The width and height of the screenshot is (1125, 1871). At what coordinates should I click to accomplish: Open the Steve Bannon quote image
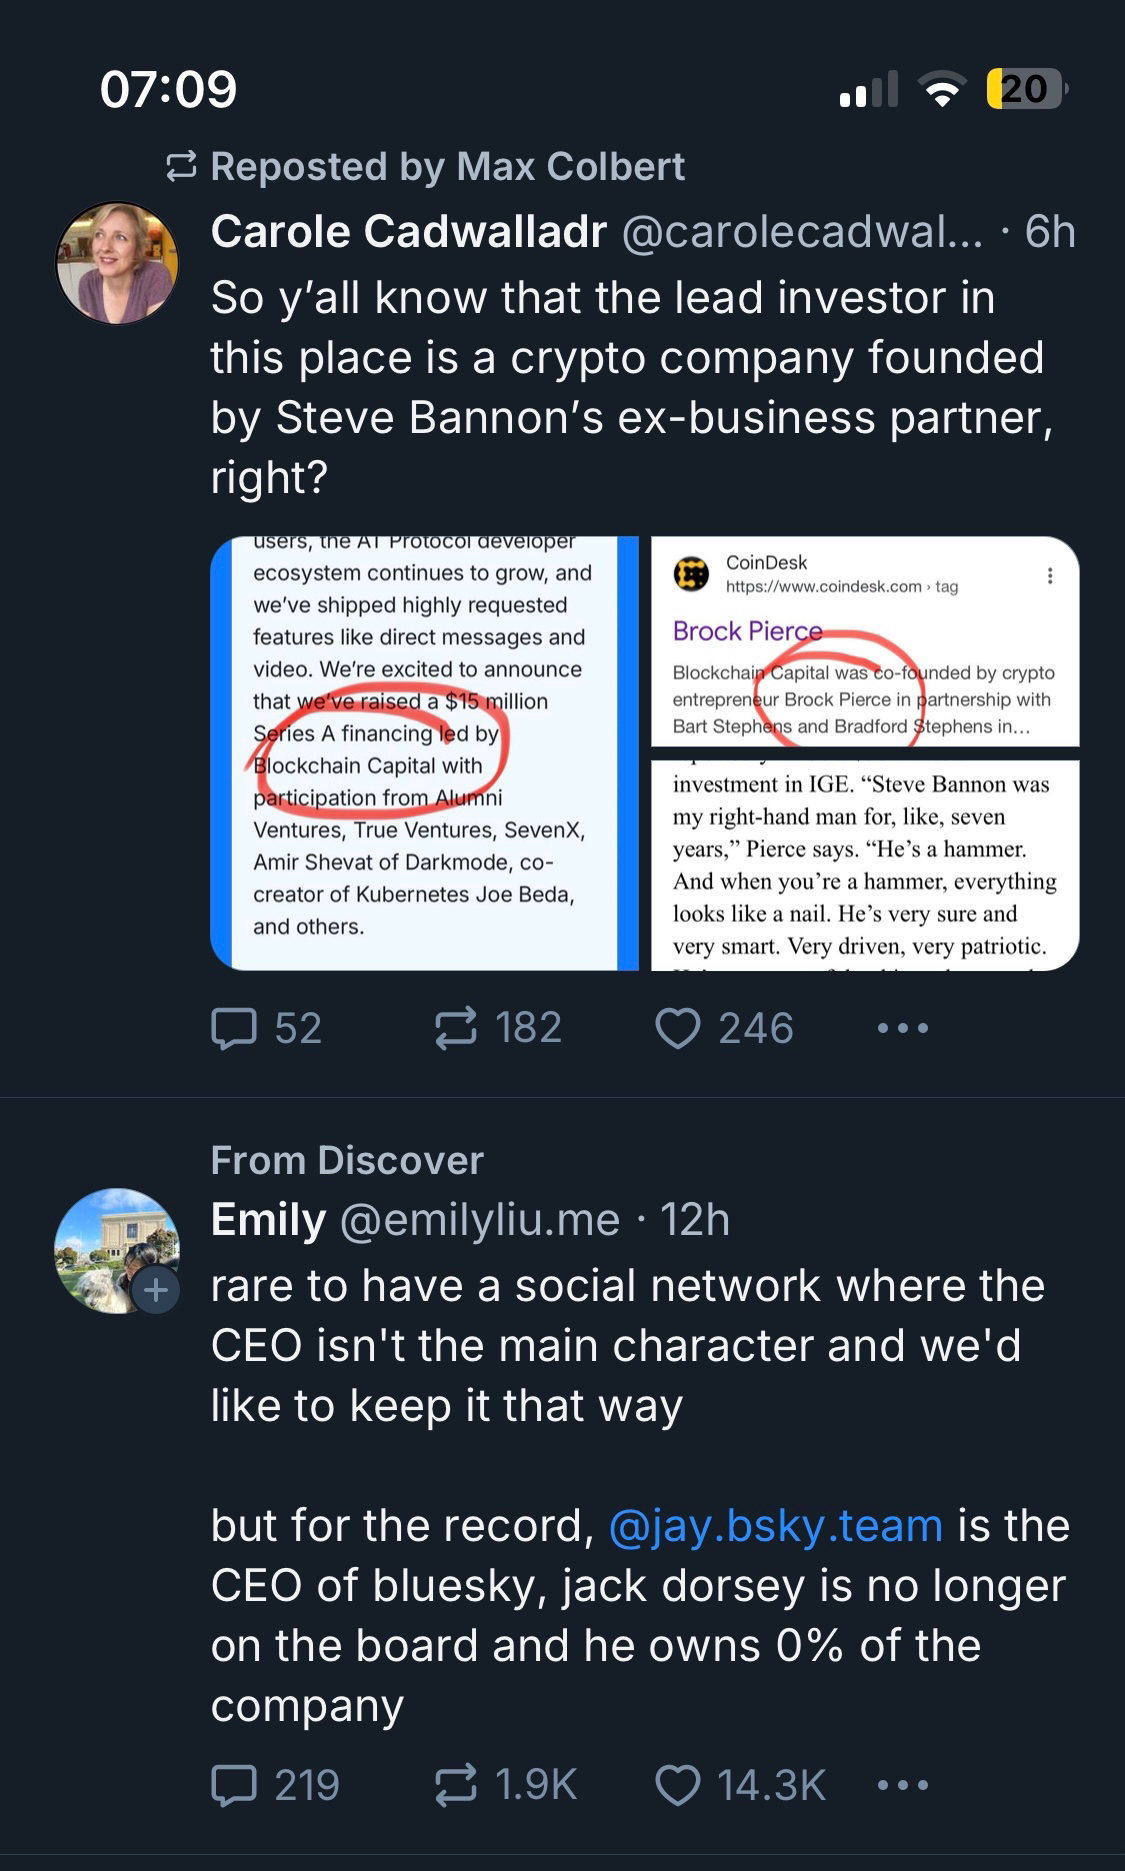(864, 864)
